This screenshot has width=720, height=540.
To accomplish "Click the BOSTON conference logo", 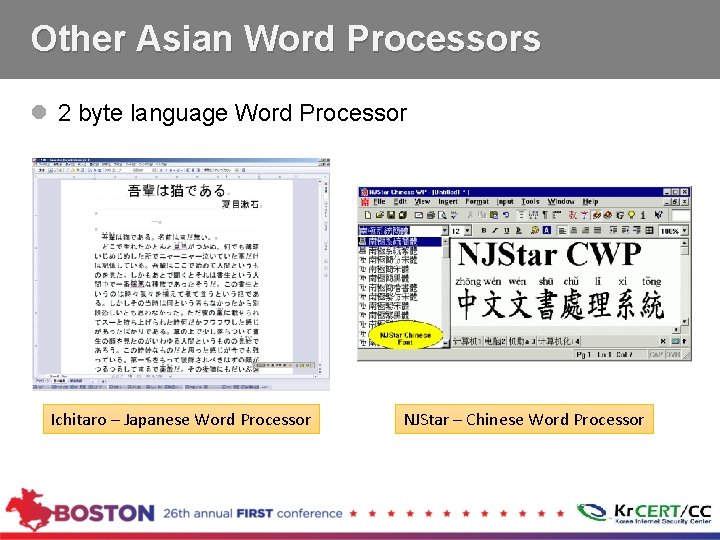I will [x=80, y=511].
